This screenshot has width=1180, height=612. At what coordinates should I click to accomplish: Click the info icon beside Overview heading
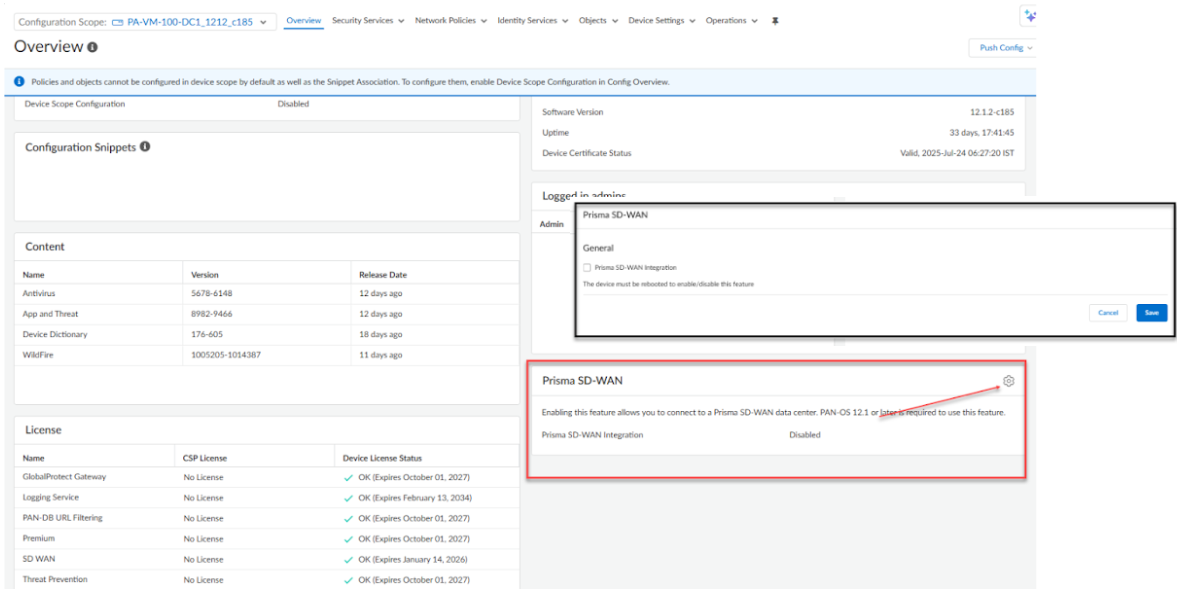[x=93, y=47]
